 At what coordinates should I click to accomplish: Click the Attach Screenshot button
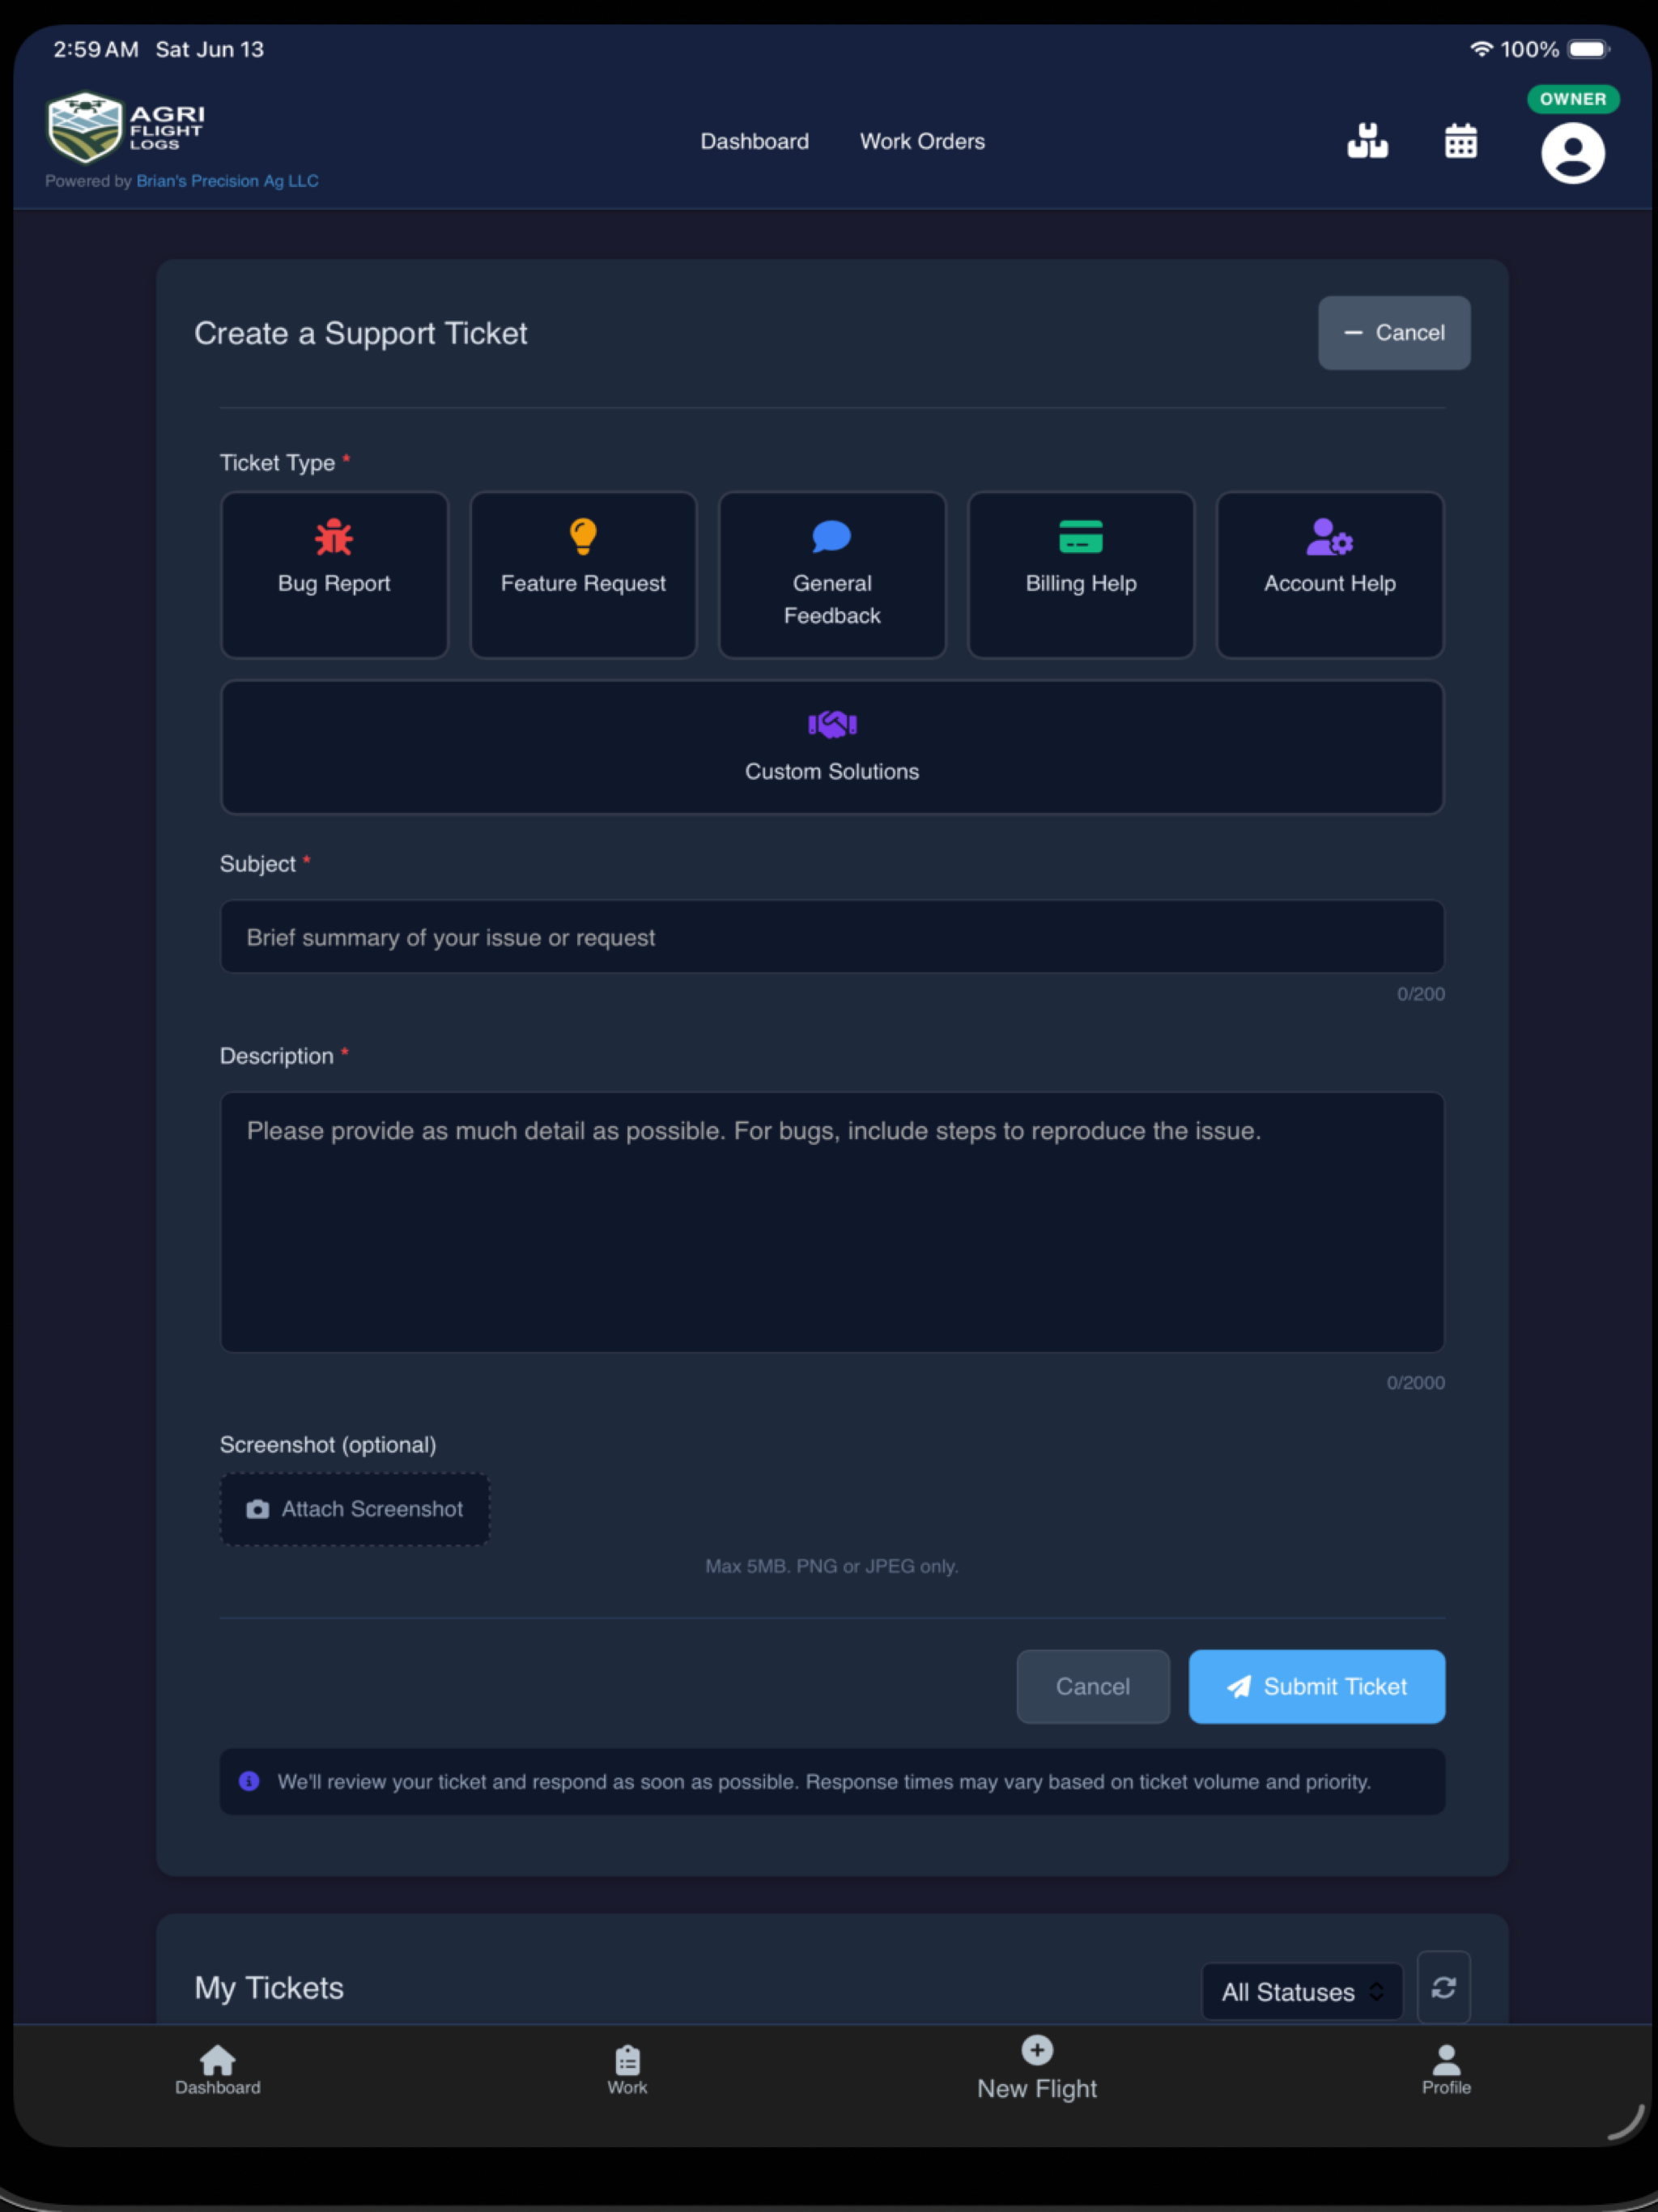pyautogui.click(x=355, y=1509)
